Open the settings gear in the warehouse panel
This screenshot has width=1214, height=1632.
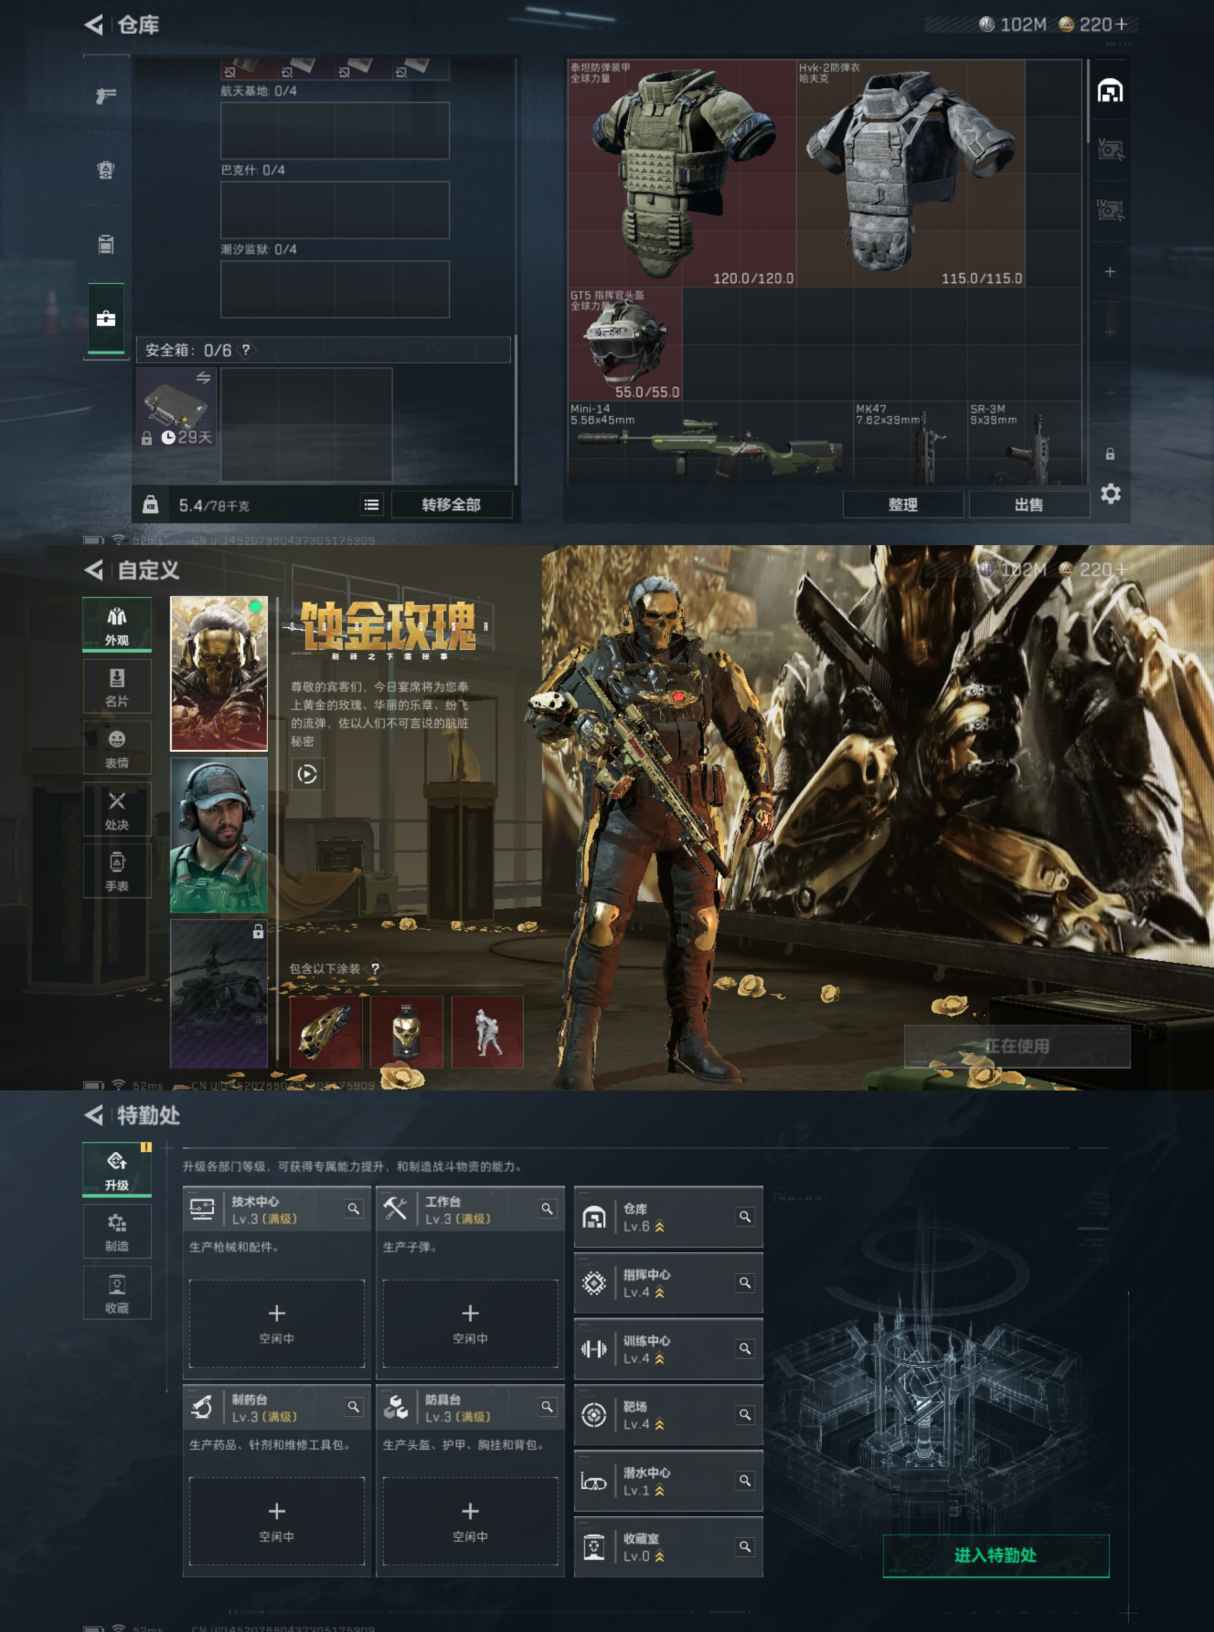pyautogui.click(x=1110, y=494)
